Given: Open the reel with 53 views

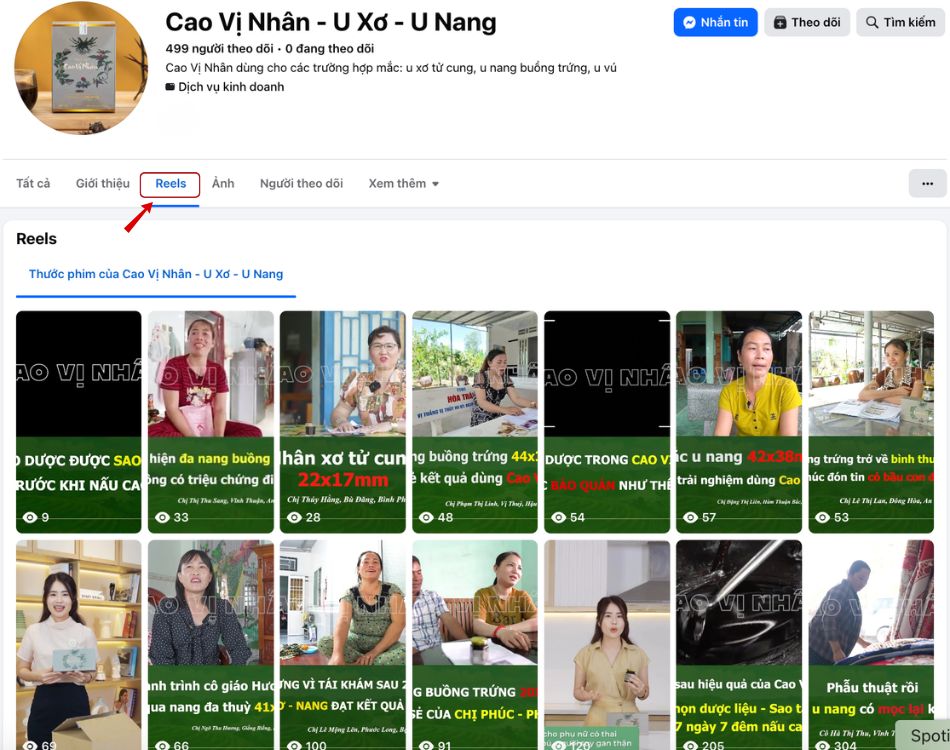Looking at the screenshot, I should (871, 422).
